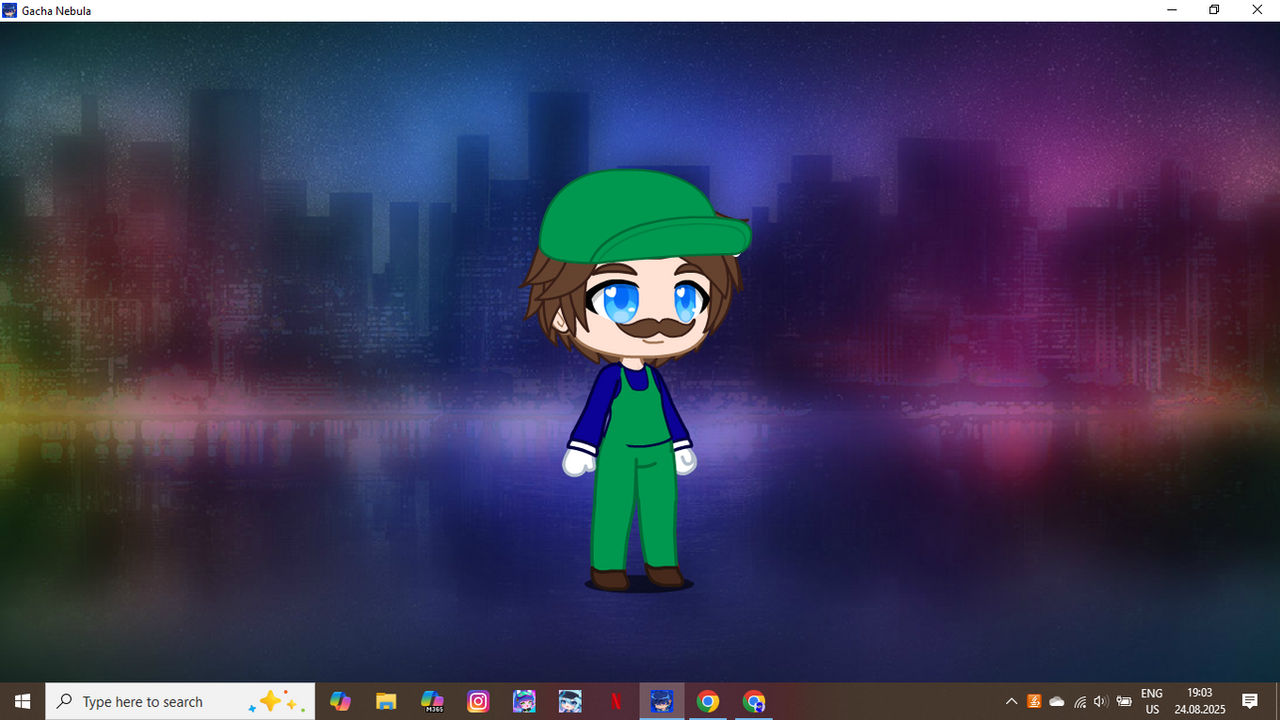Launch the Microsoft 365 taskbar app

click(432, 701)
